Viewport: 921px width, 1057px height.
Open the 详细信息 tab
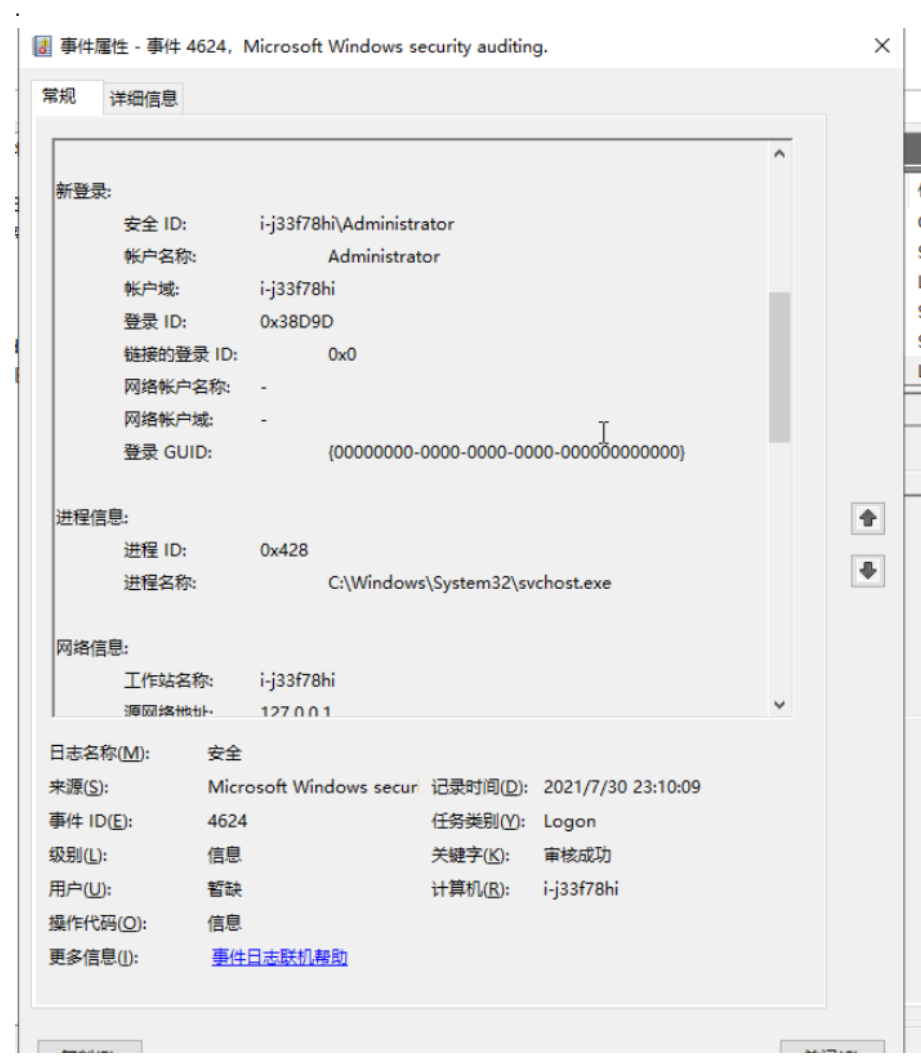pos(143,98)
